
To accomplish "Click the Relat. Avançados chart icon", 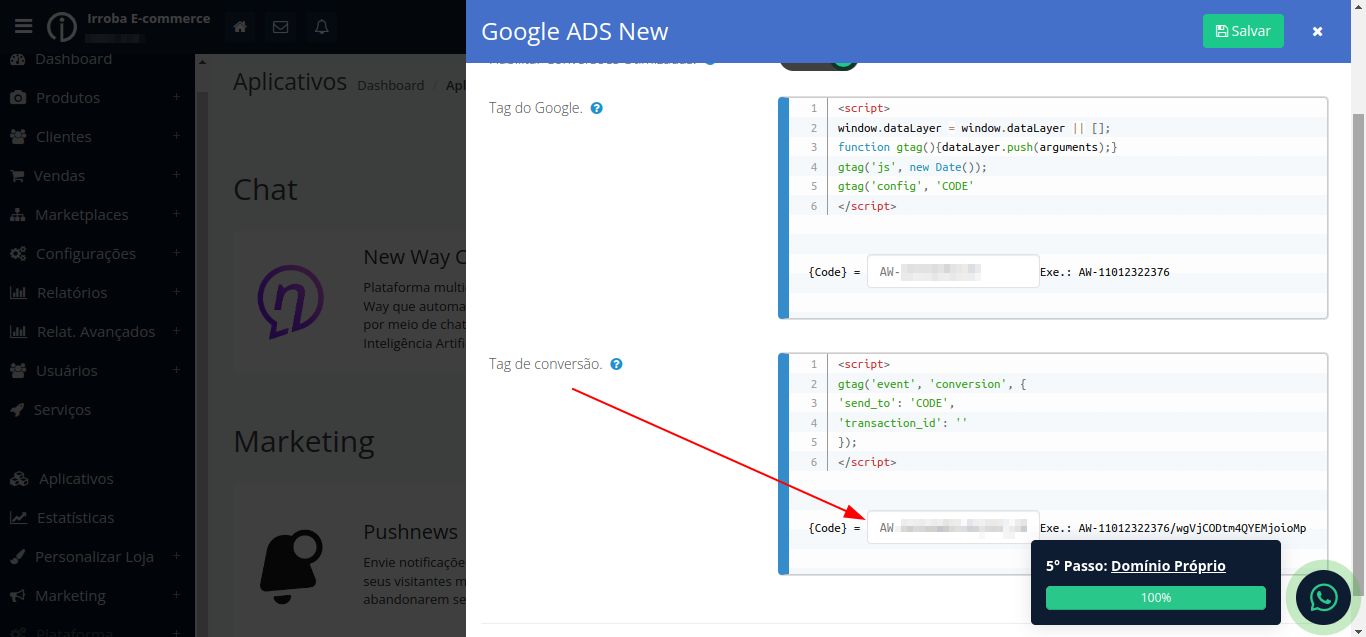I will click(18, 332).
